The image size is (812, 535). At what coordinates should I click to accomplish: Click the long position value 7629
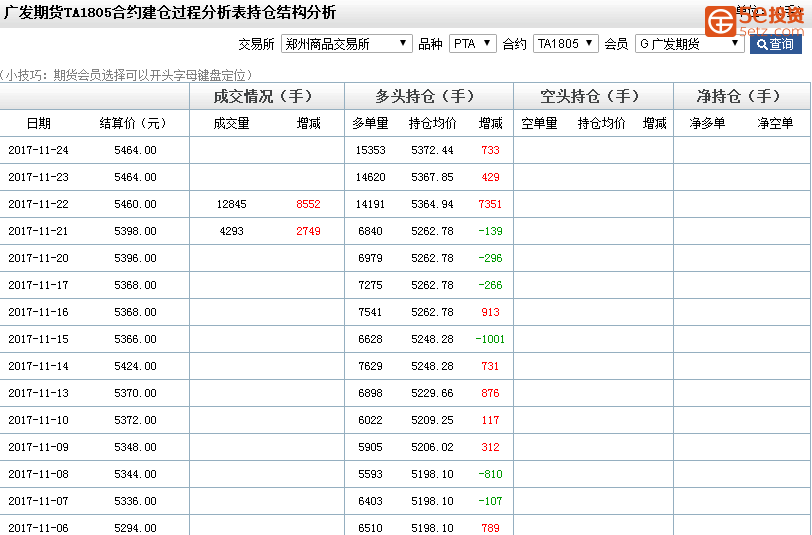370,366
